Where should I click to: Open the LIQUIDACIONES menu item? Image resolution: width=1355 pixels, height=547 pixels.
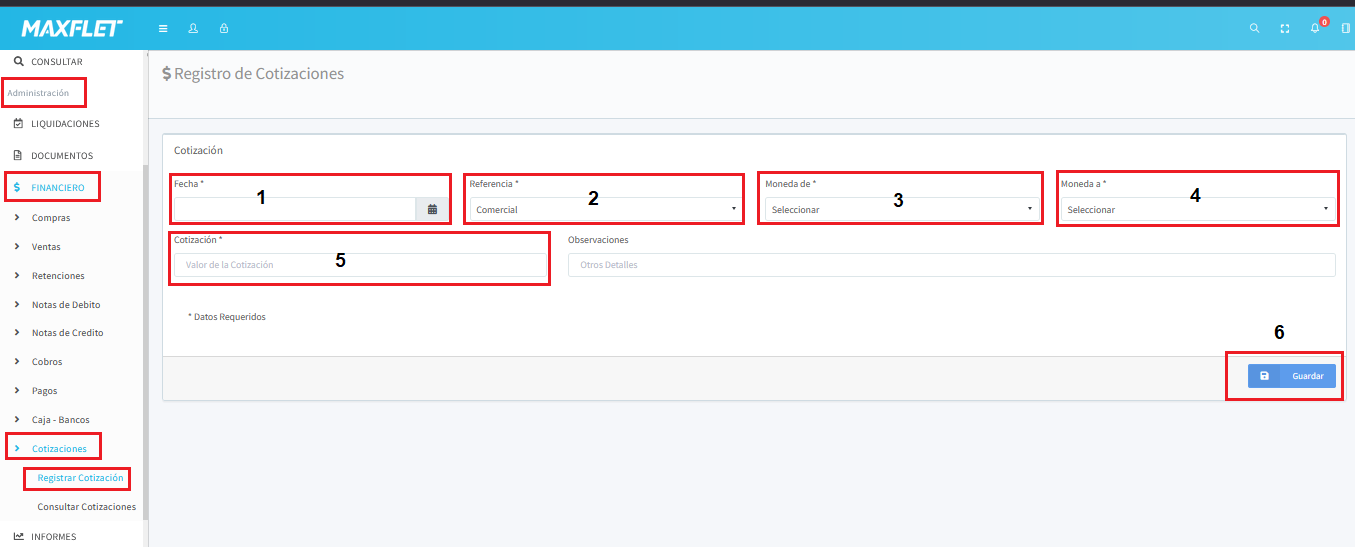[x=65, y=124]
